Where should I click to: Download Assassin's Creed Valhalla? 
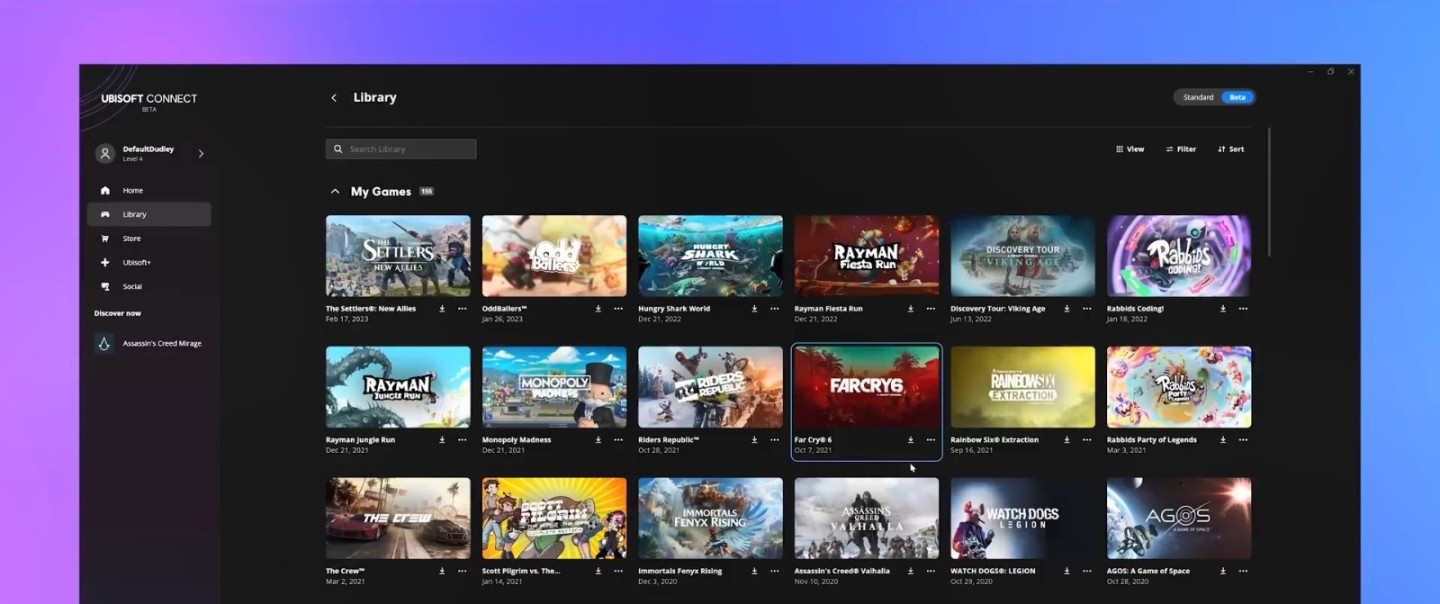pos(910,571)
